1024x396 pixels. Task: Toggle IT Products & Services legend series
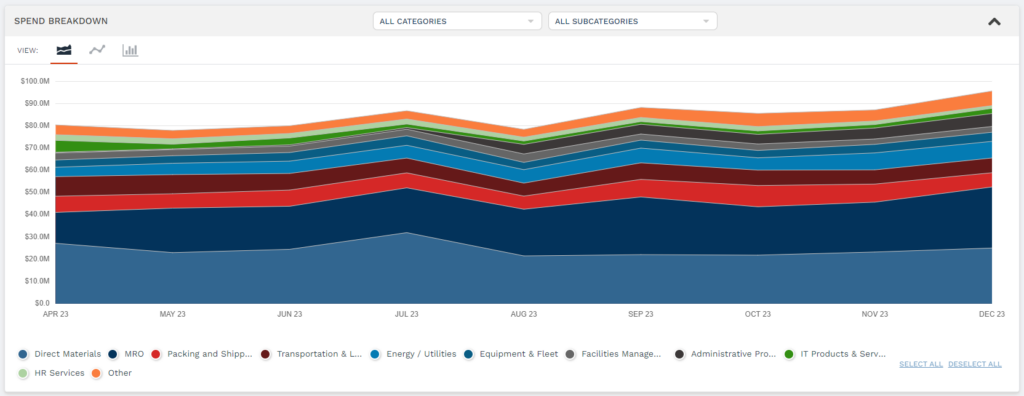pos(835,354)
